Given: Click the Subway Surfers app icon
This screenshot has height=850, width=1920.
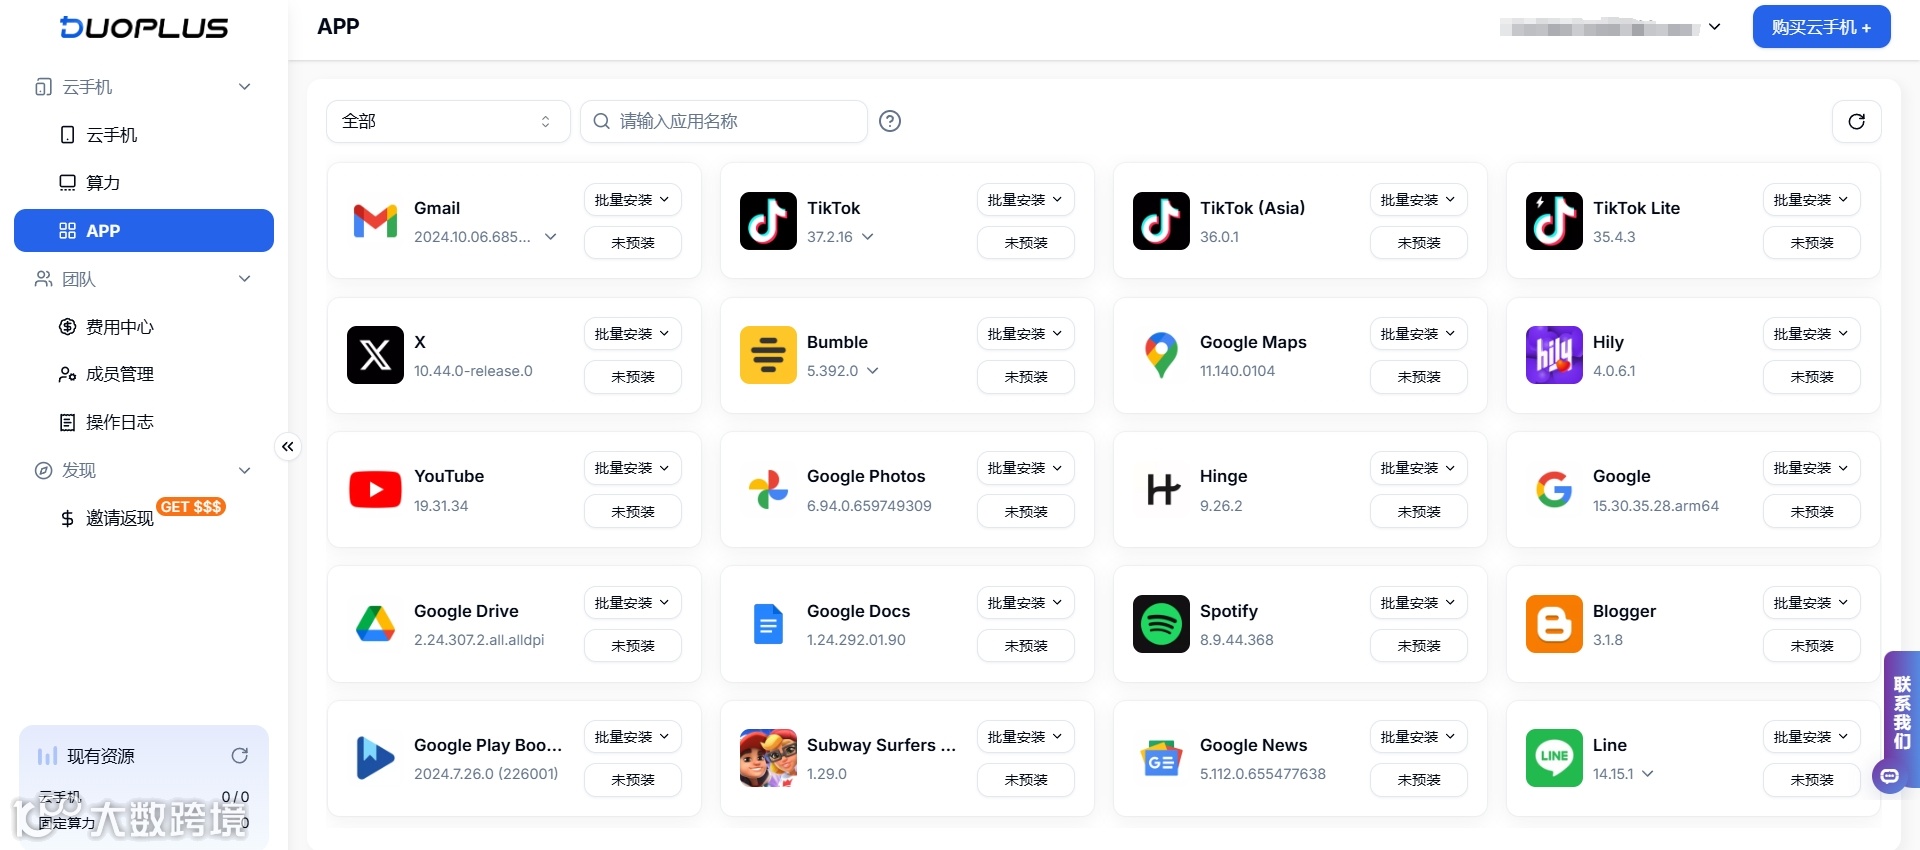Looking at the screenshot, I should pyautogui.click(x=768, y=758).
